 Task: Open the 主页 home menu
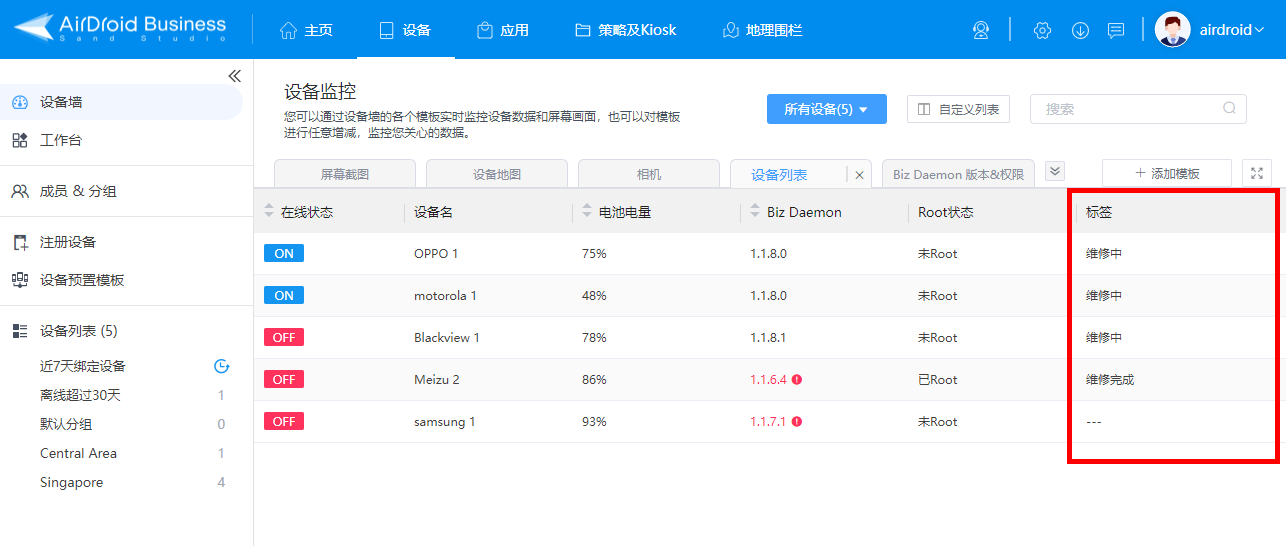pos(306,30)
